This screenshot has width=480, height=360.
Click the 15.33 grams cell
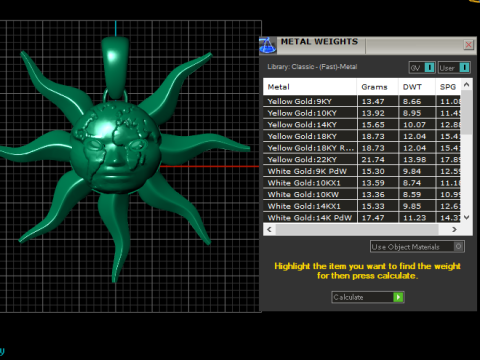point(378,206)
